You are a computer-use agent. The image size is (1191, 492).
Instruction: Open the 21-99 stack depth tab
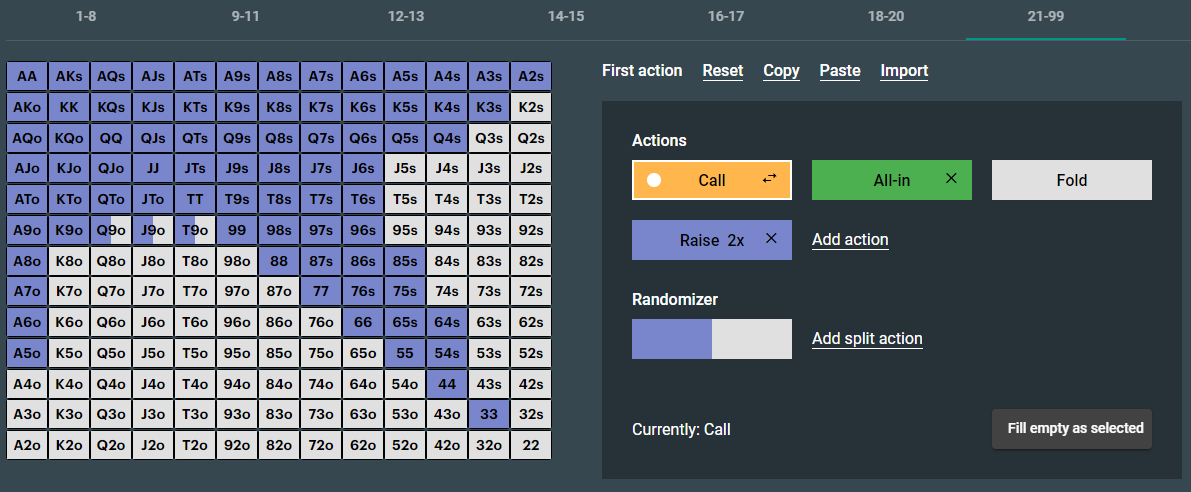1045,17
